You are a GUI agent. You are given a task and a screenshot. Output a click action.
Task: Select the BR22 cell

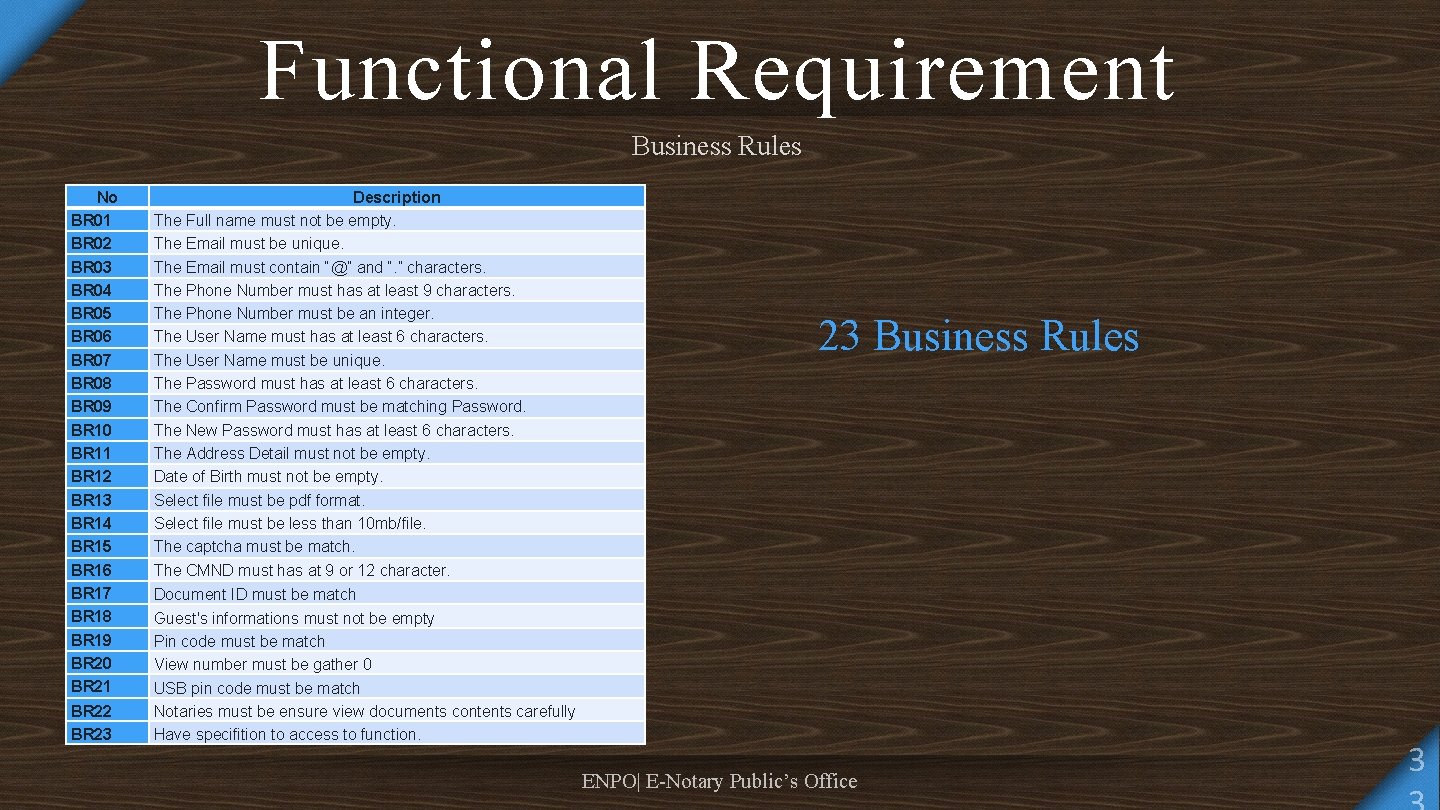pos(107,710)
